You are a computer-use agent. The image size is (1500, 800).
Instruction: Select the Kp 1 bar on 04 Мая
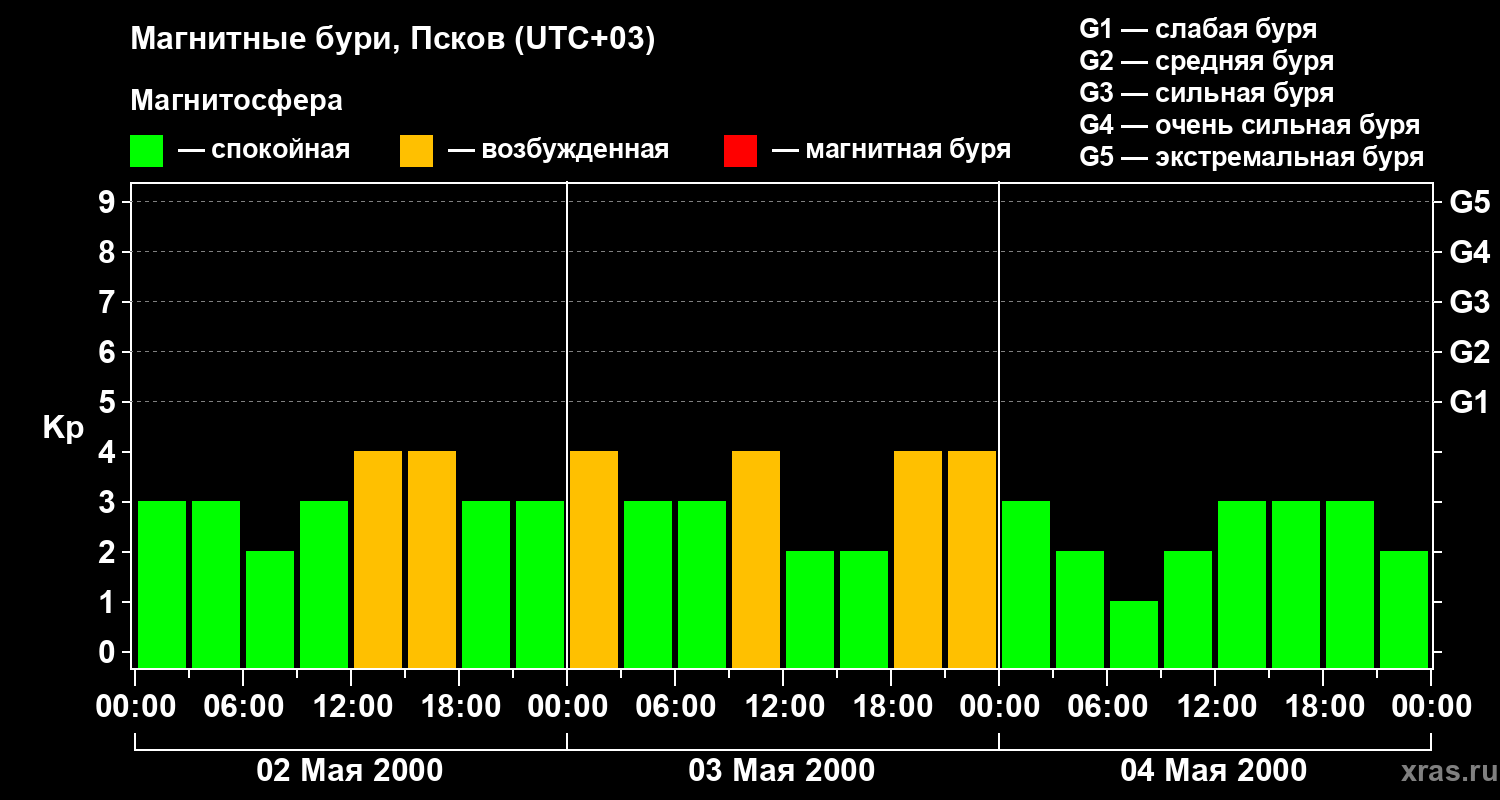tap(1134, 634)
